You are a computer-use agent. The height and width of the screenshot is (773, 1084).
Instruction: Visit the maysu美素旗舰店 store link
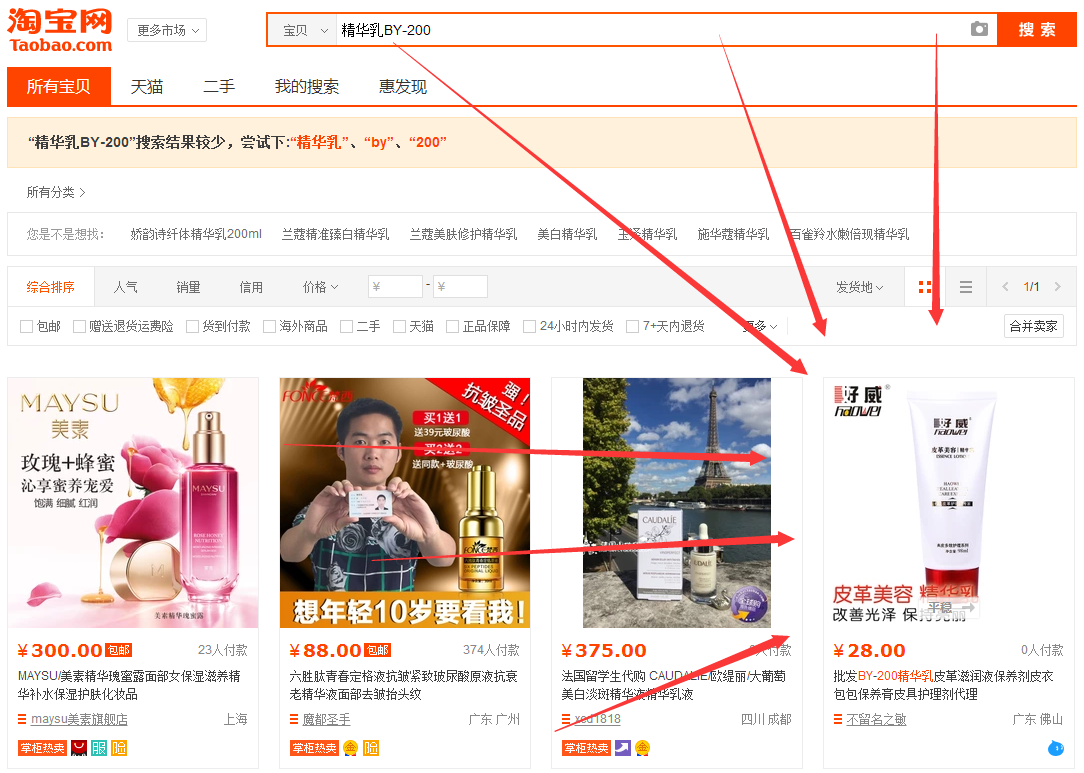[80, 720]
